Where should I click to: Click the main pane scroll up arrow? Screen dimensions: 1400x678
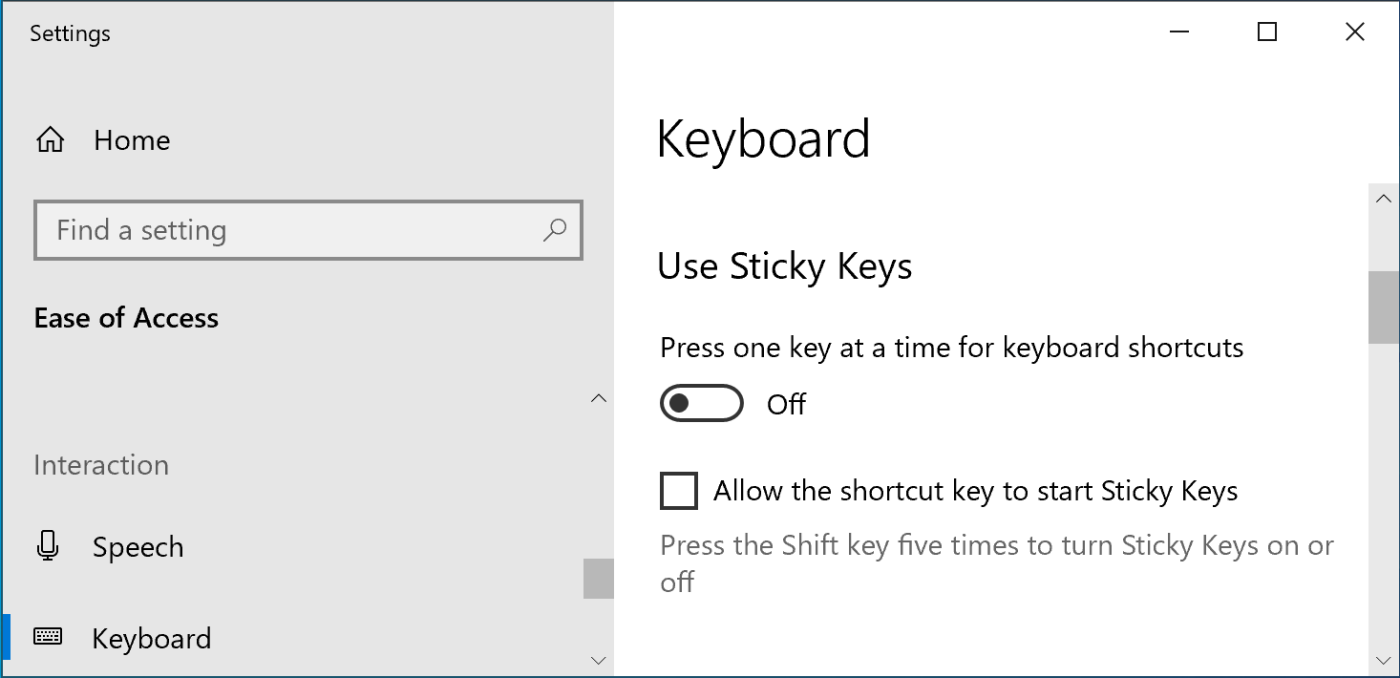(x=1384, y=198)
